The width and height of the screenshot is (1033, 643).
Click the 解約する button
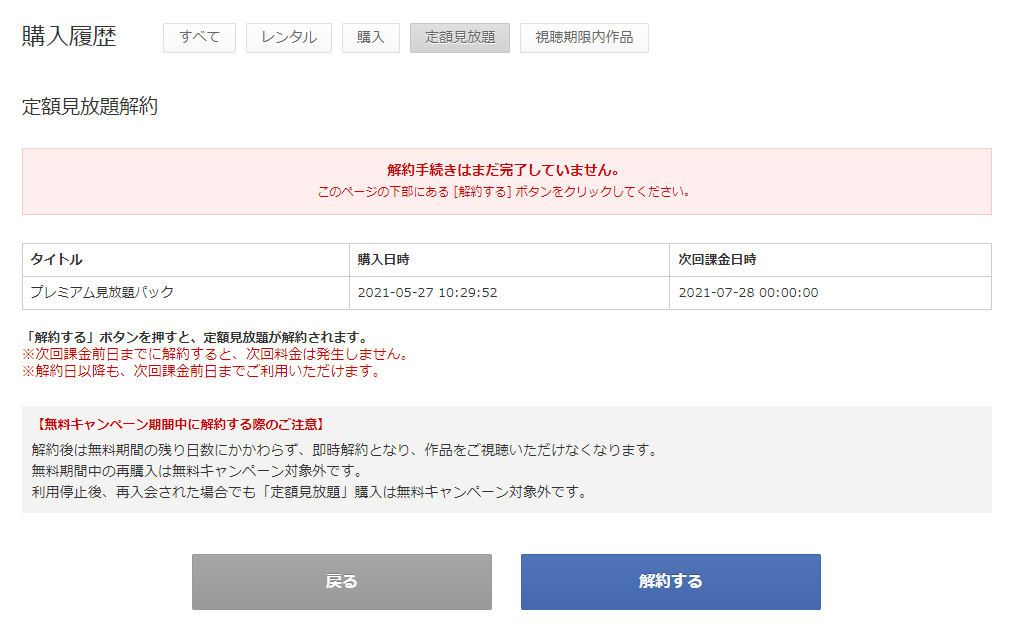coord(671,582)
